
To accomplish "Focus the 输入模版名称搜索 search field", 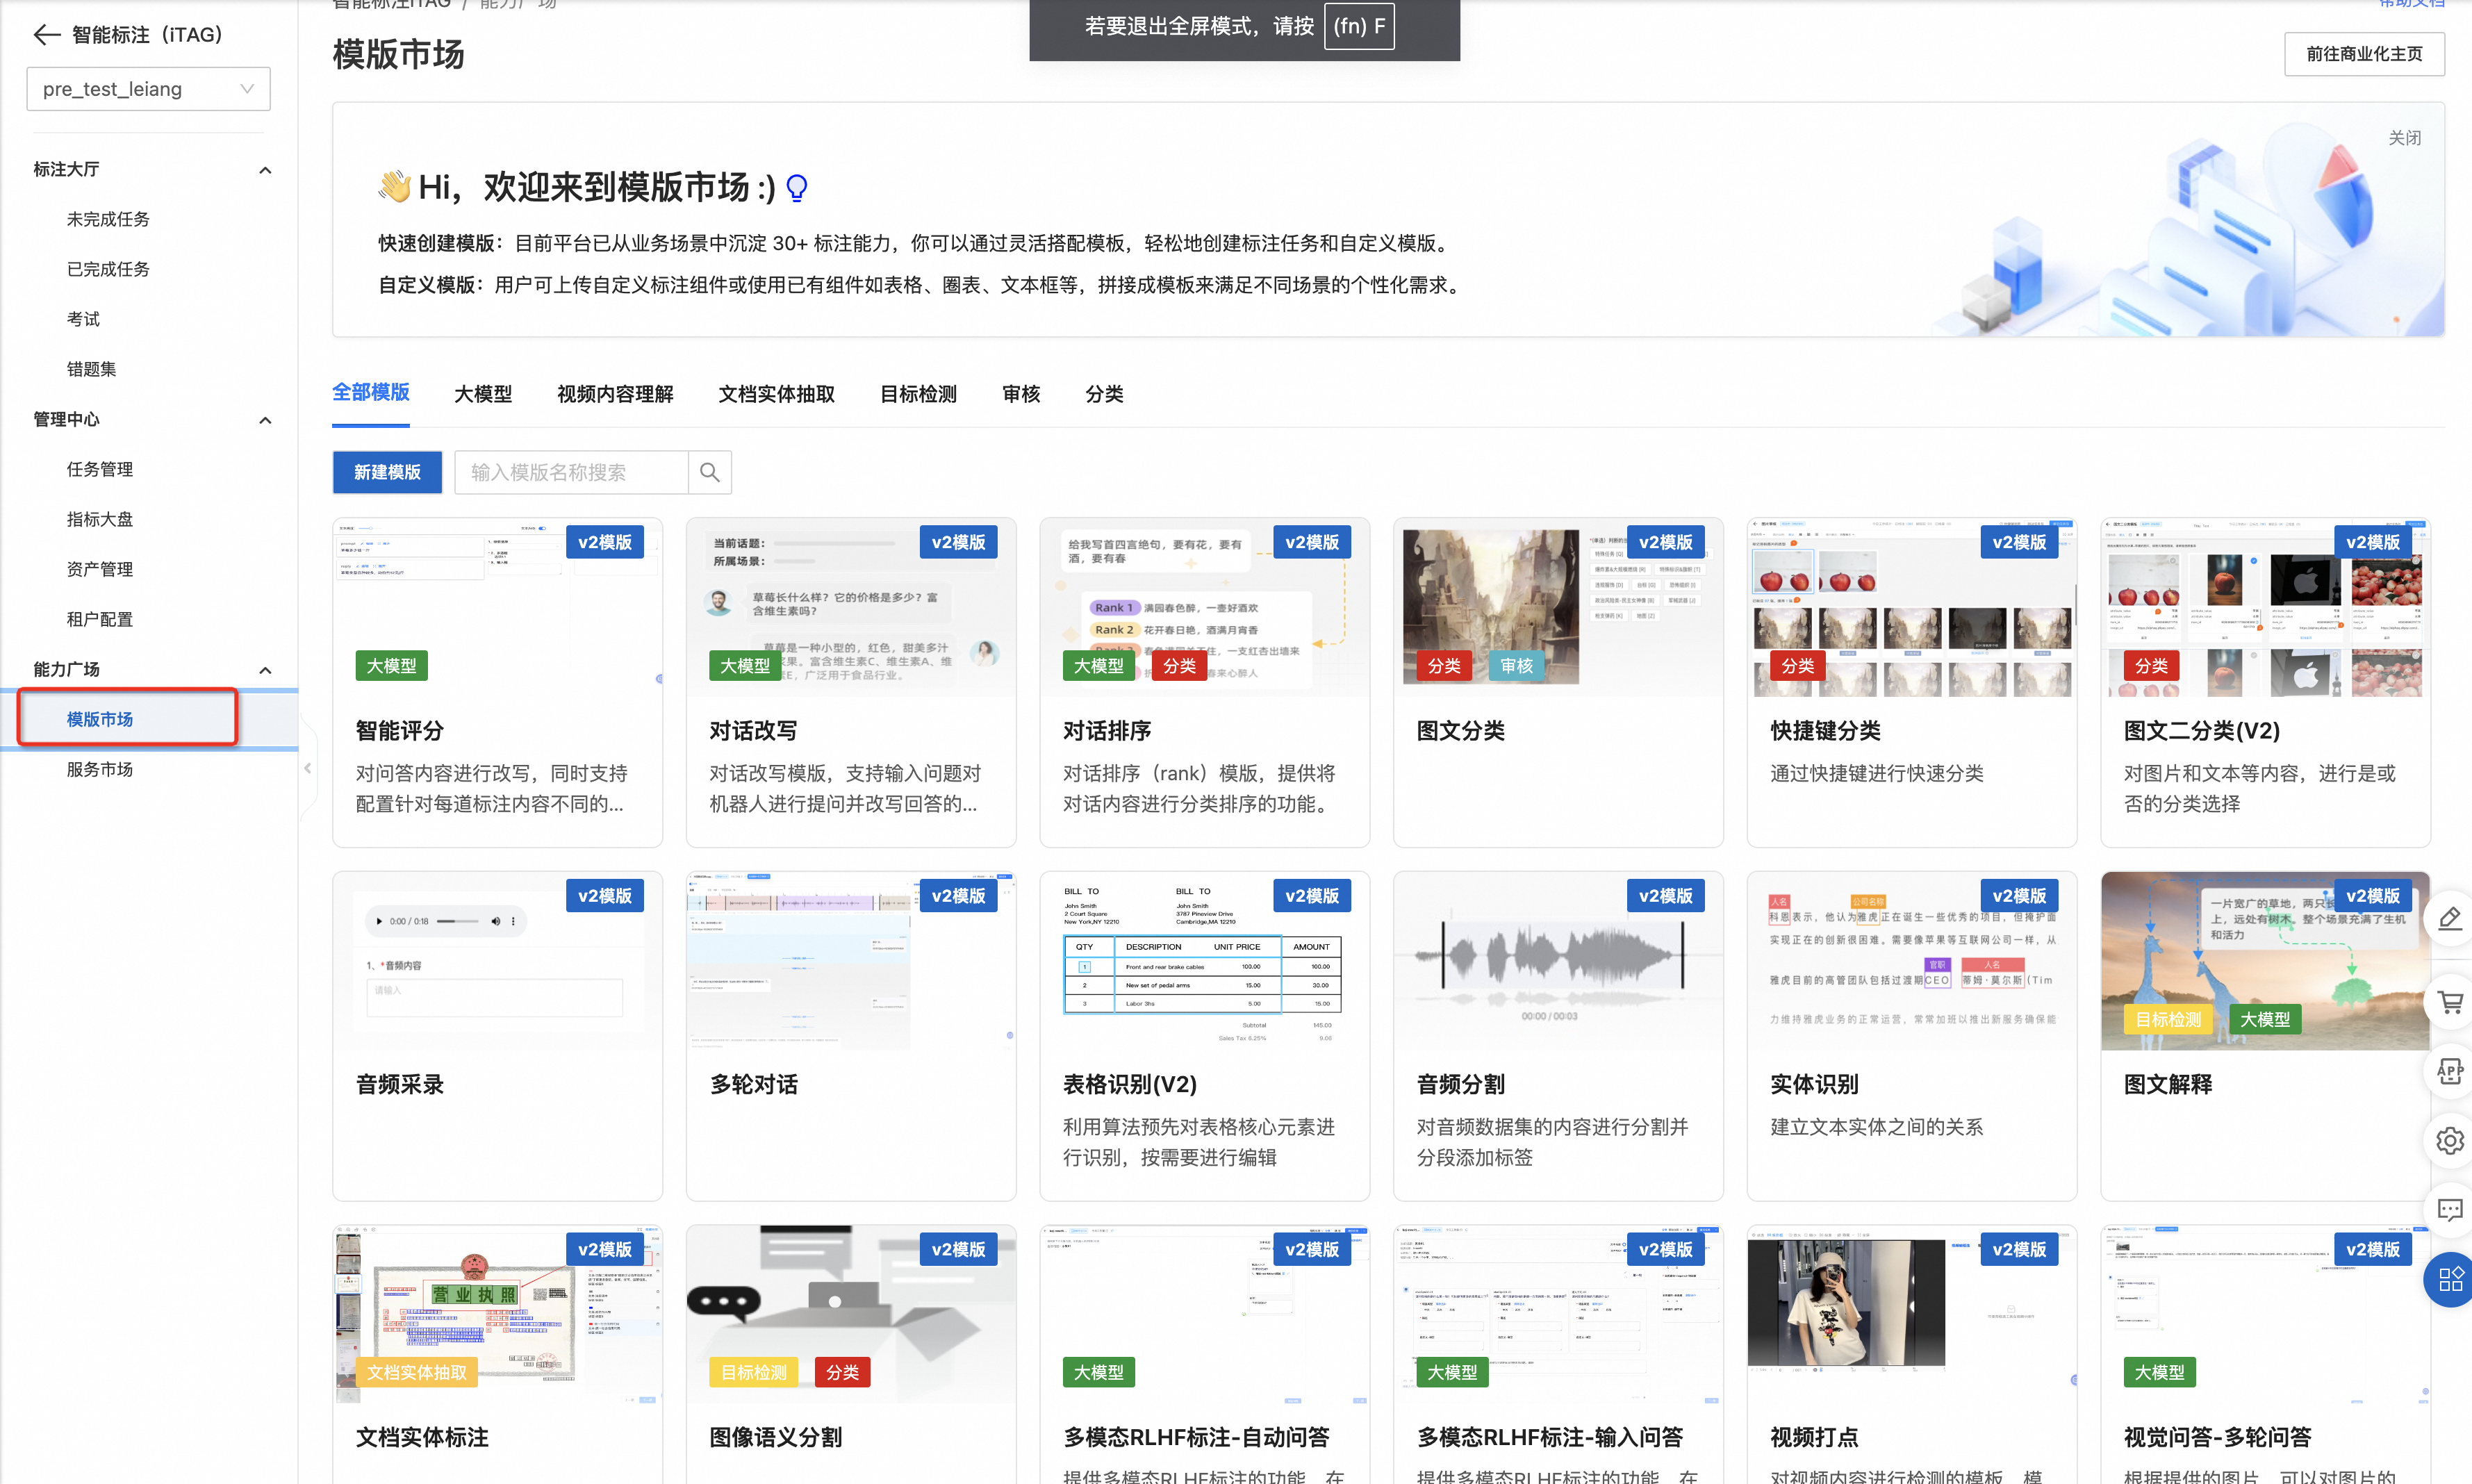I will (x=571, y=472).
